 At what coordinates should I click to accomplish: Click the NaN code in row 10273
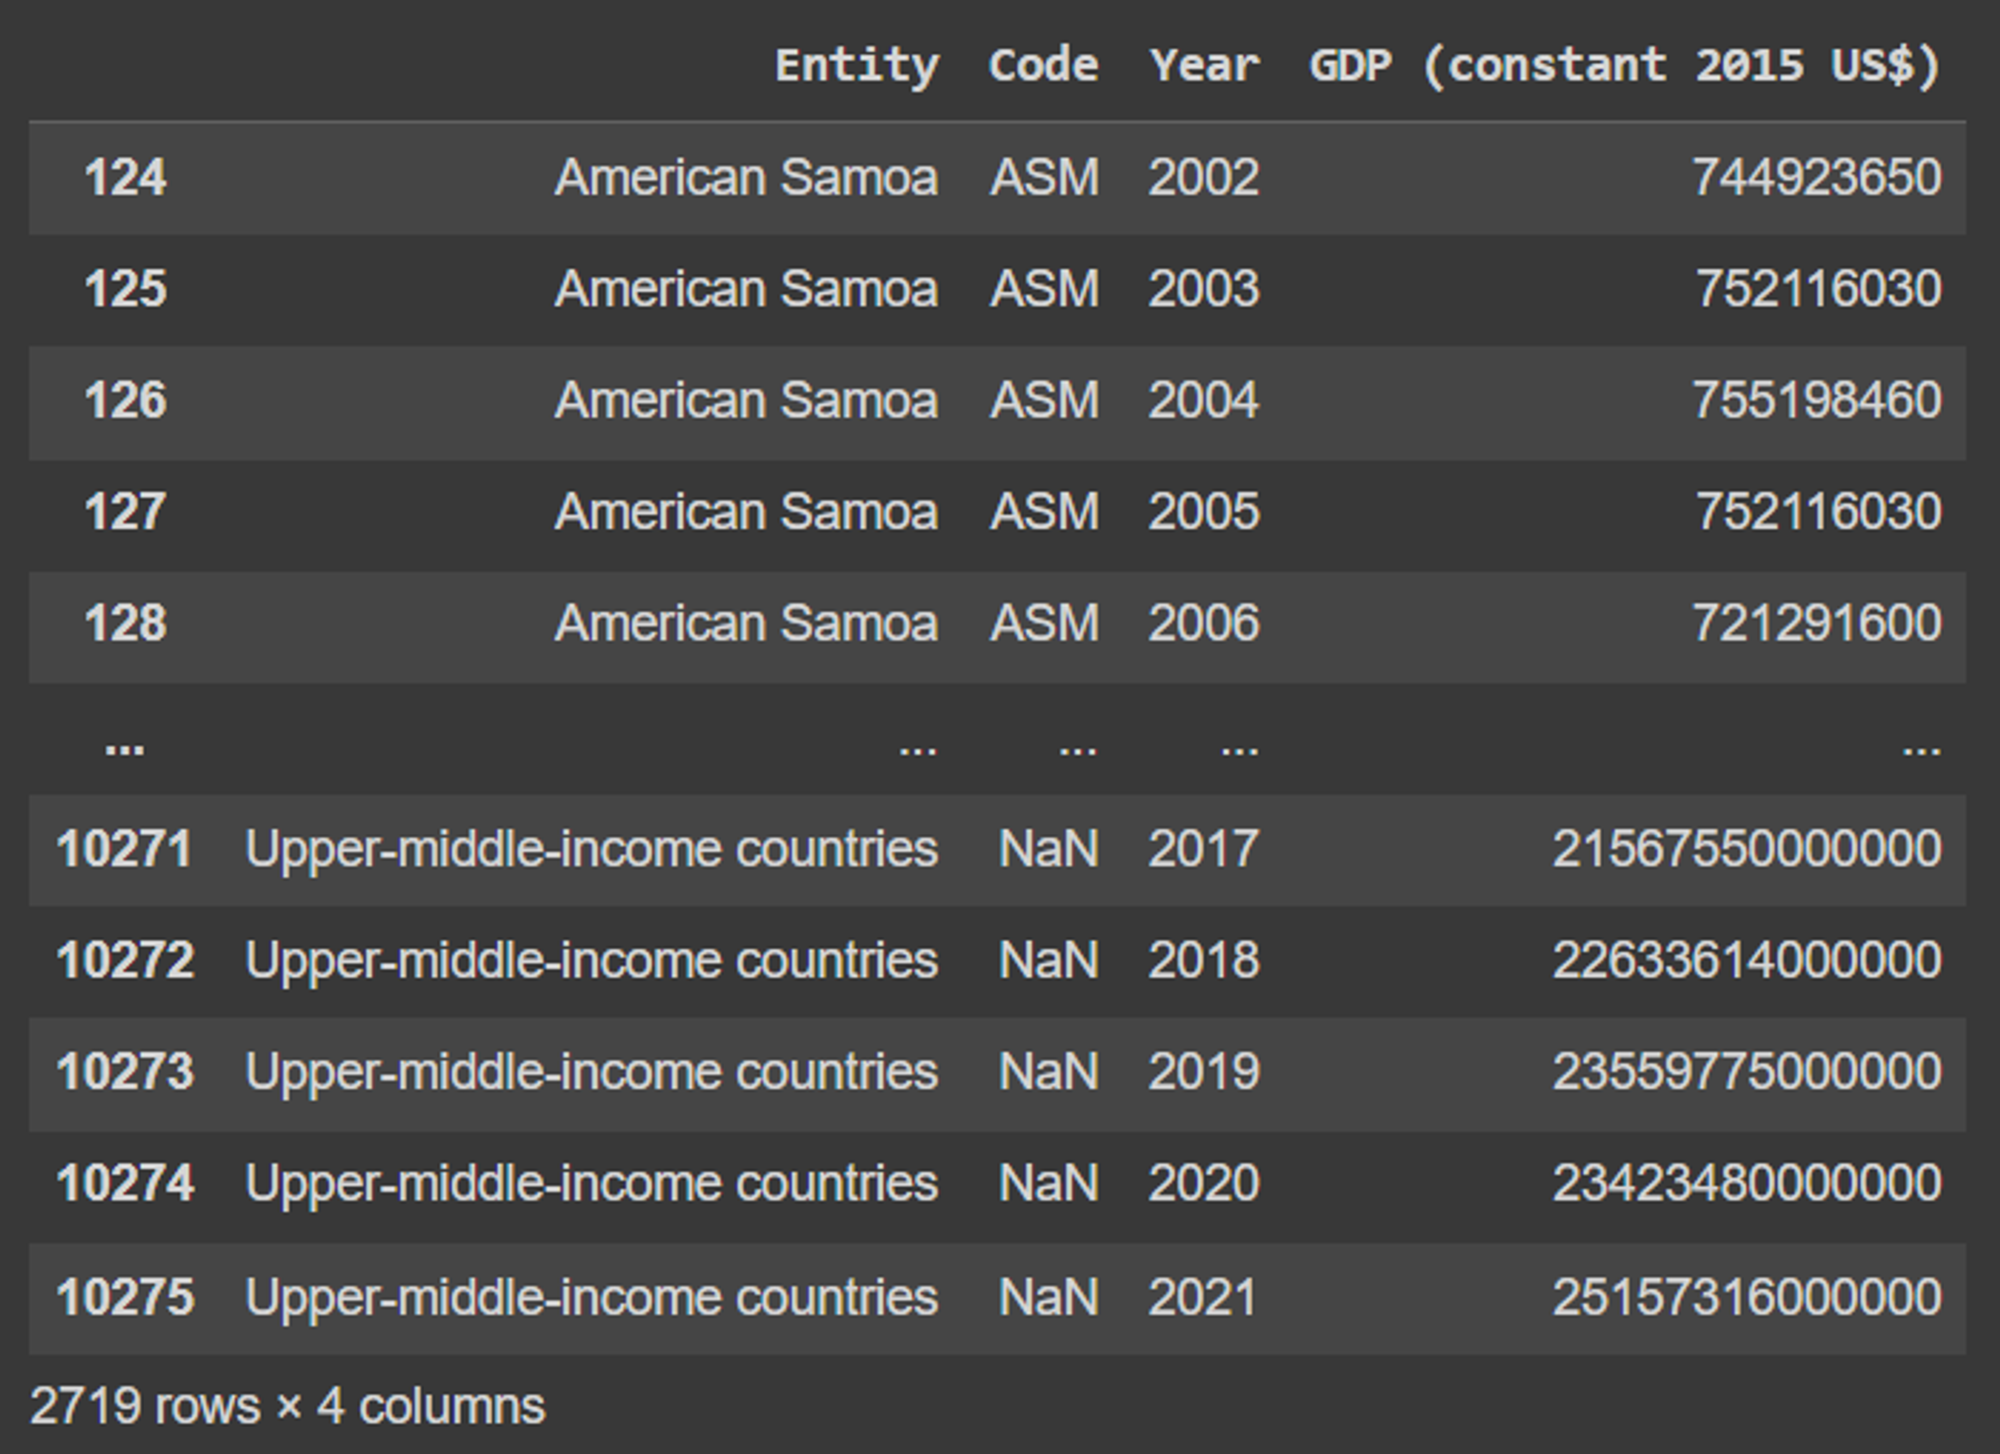point(1048,1072)
